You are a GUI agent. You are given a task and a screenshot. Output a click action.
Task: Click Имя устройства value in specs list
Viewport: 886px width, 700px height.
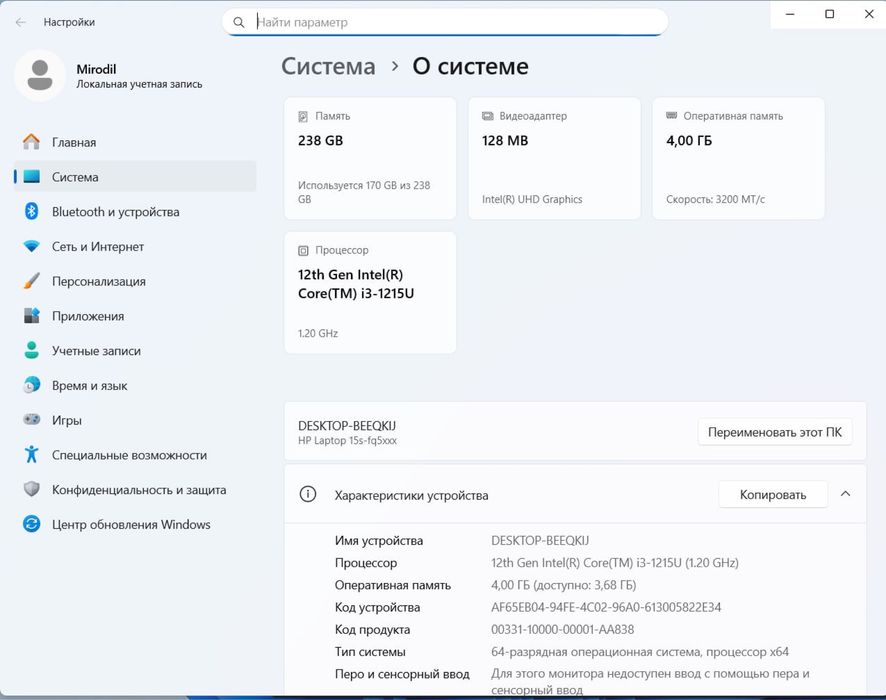(x=540, y=541)
